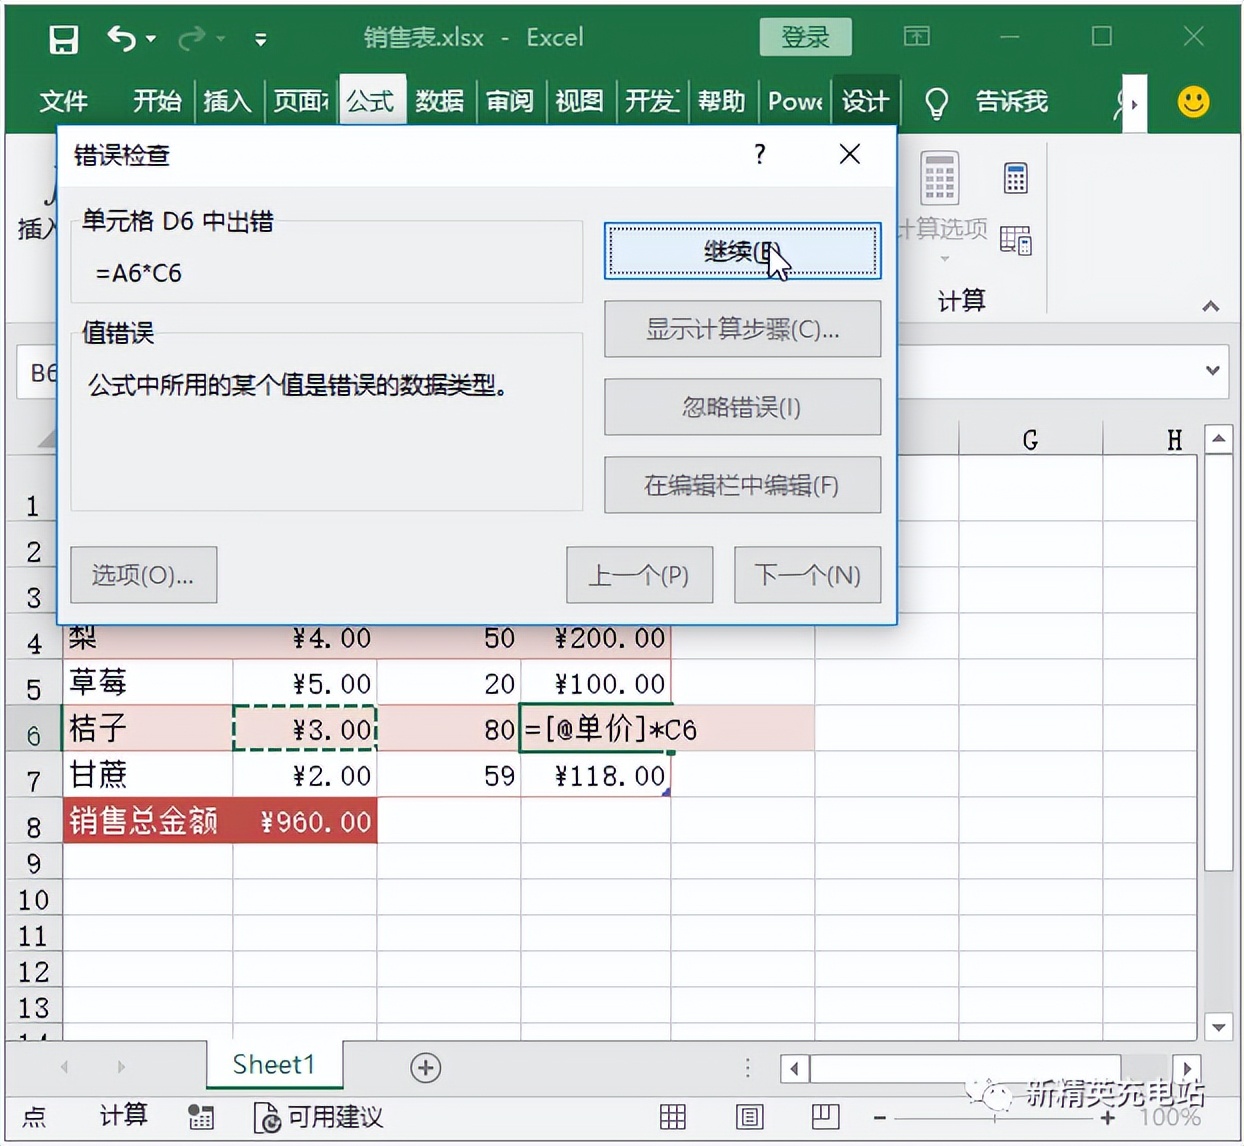Click the Save icon in Quick Access Toolbar
The height and width of the screenshot is (1146, 1244).
pos(62,37)
